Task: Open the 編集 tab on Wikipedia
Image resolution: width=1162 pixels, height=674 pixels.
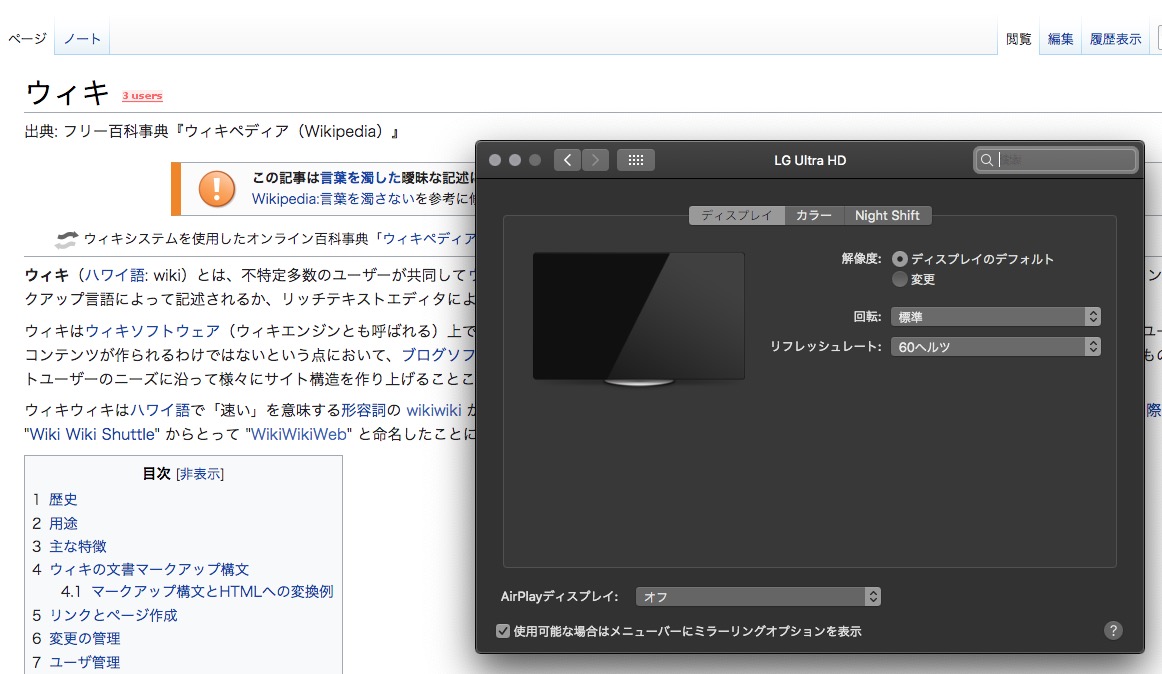Action: click(1060, 39)
